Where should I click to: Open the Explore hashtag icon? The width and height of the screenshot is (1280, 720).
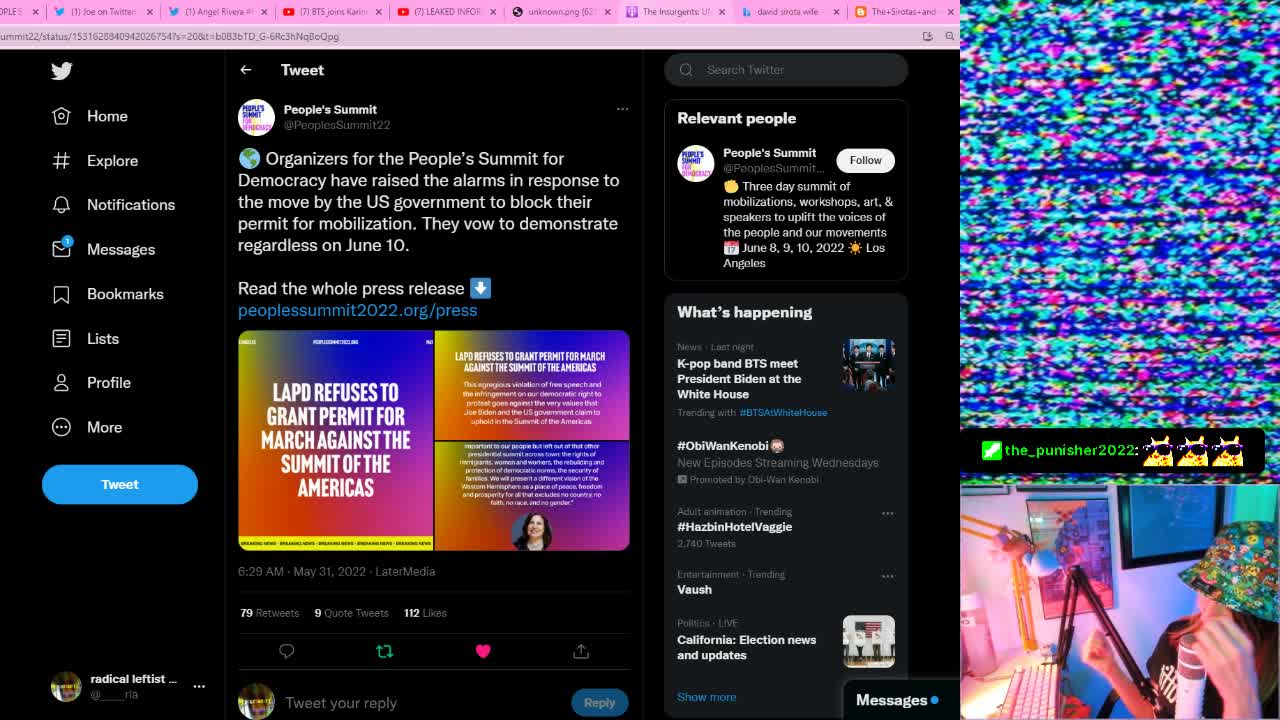coord(61,160)
